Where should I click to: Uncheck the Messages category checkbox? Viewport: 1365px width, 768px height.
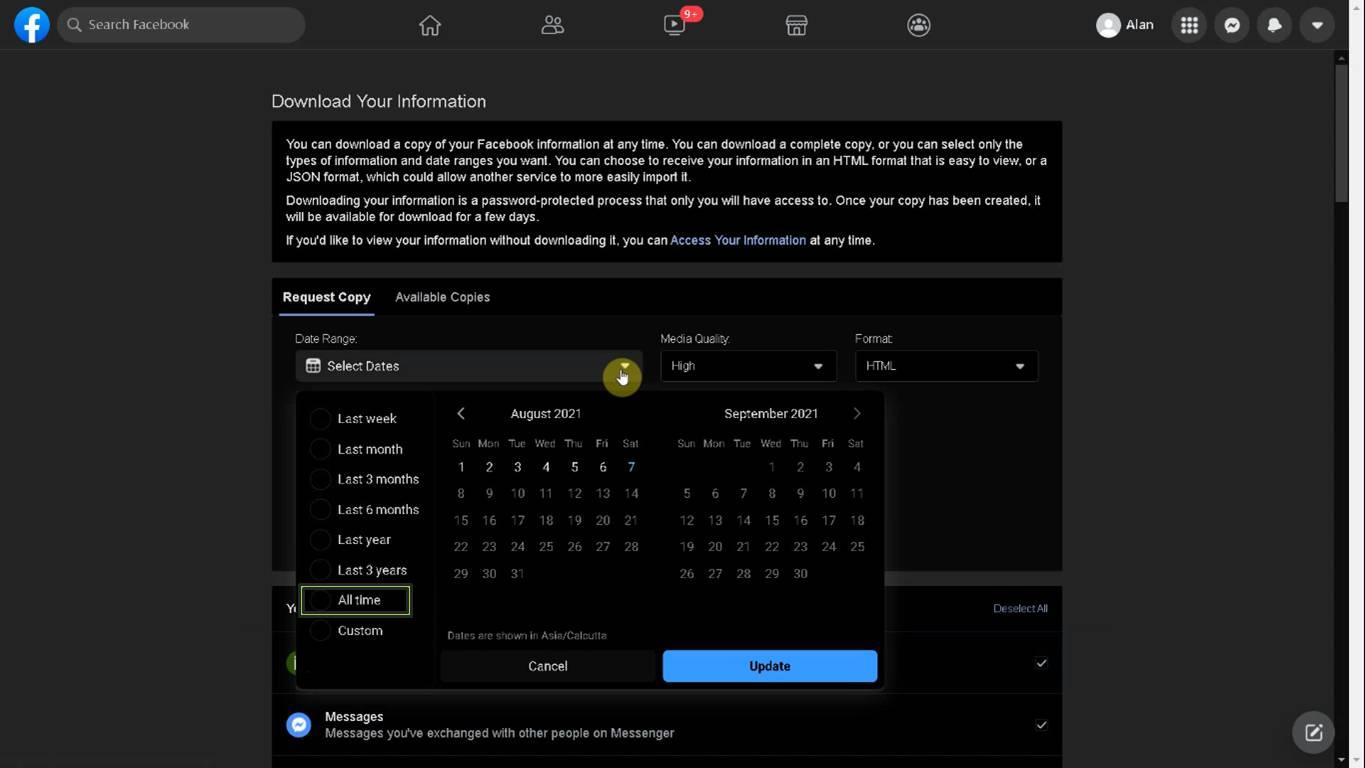point(1041,725)
